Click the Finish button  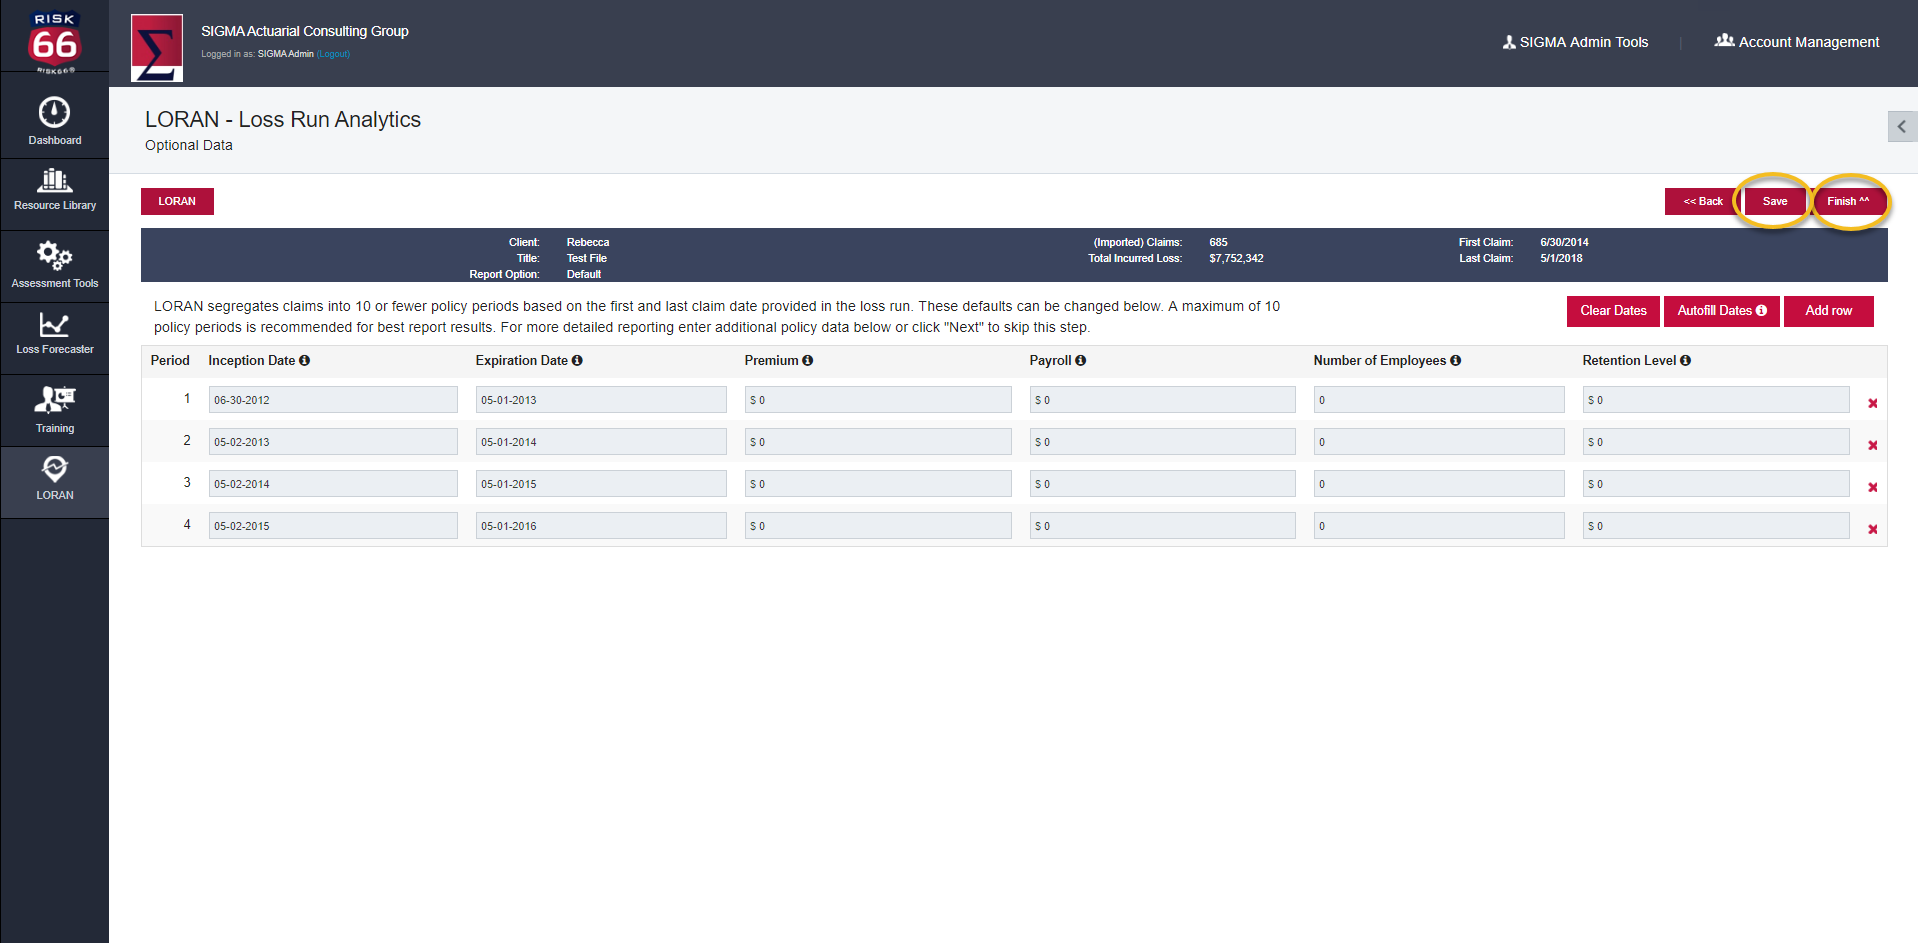click(1847, 201)
